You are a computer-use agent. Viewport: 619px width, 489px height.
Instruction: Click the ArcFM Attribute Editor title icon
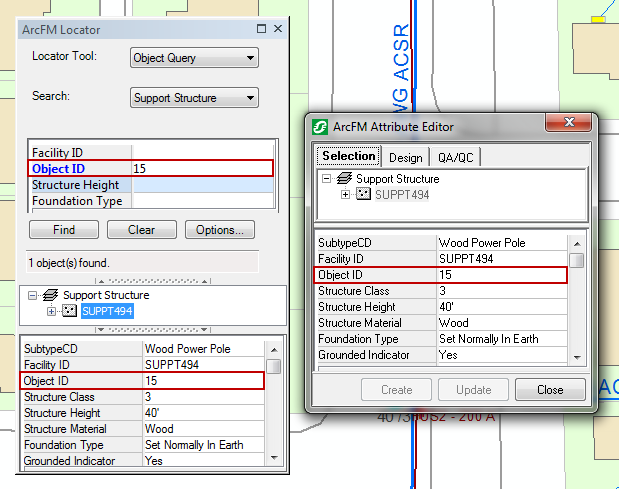[x=320, y=127]
